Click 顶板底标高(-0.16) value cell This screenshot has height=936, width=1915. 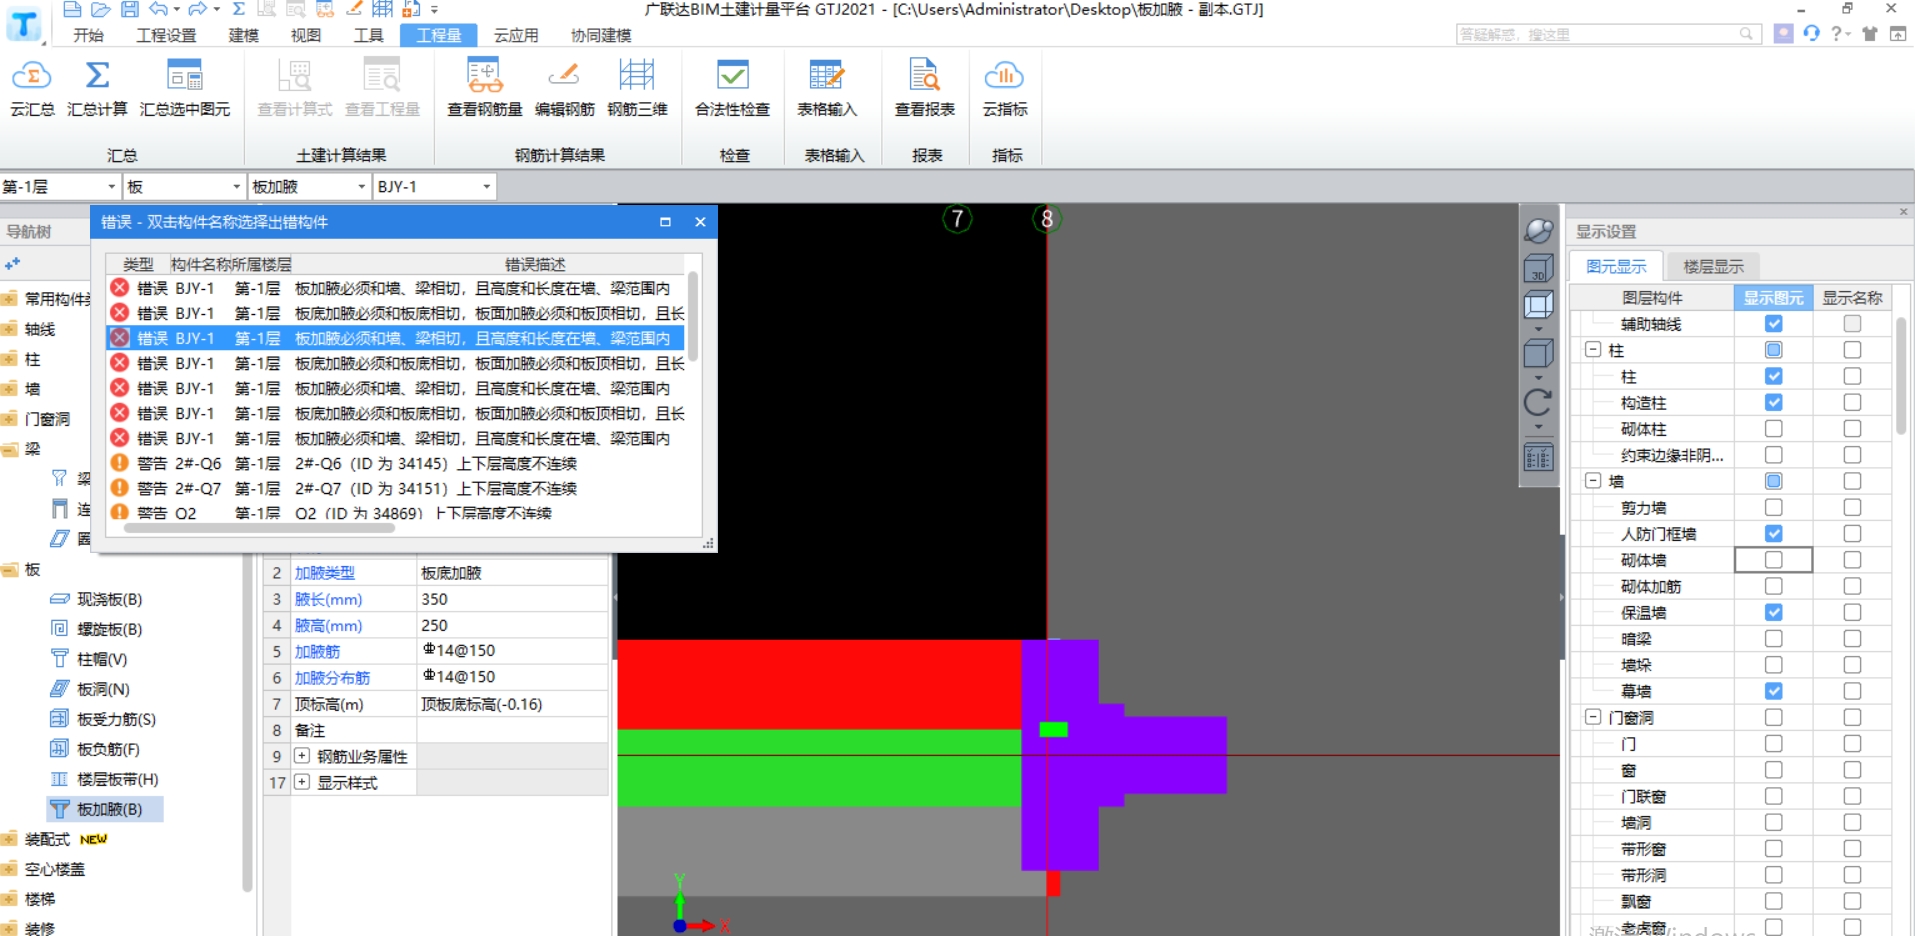[513, 704]
